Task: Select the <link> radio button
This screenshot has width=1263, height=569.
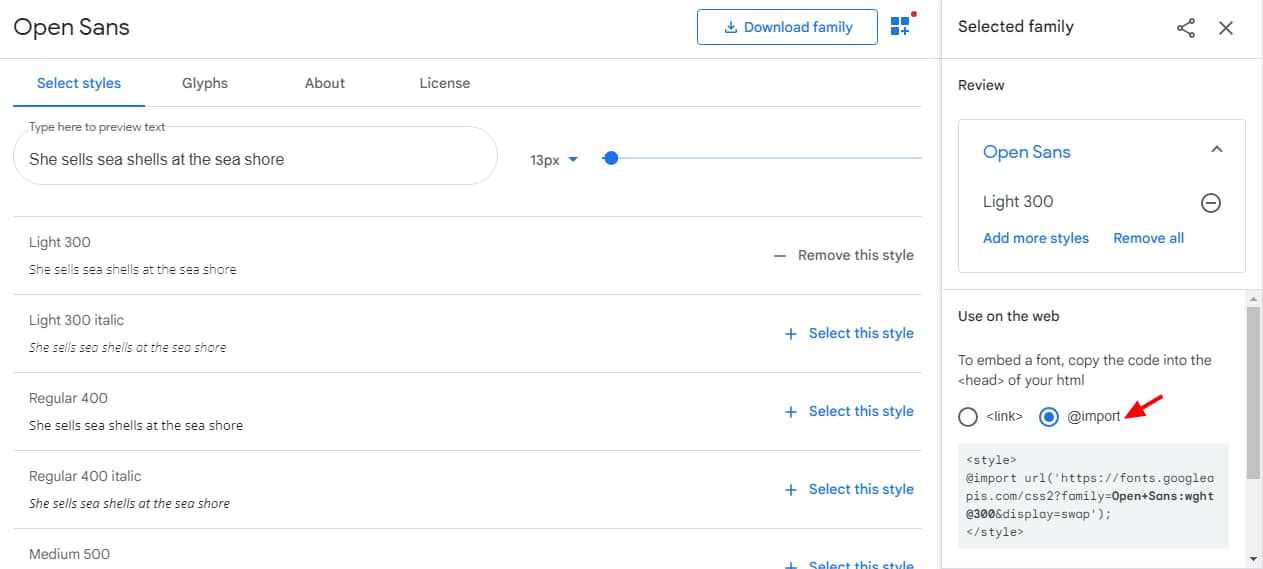Action: pos(968,417)
